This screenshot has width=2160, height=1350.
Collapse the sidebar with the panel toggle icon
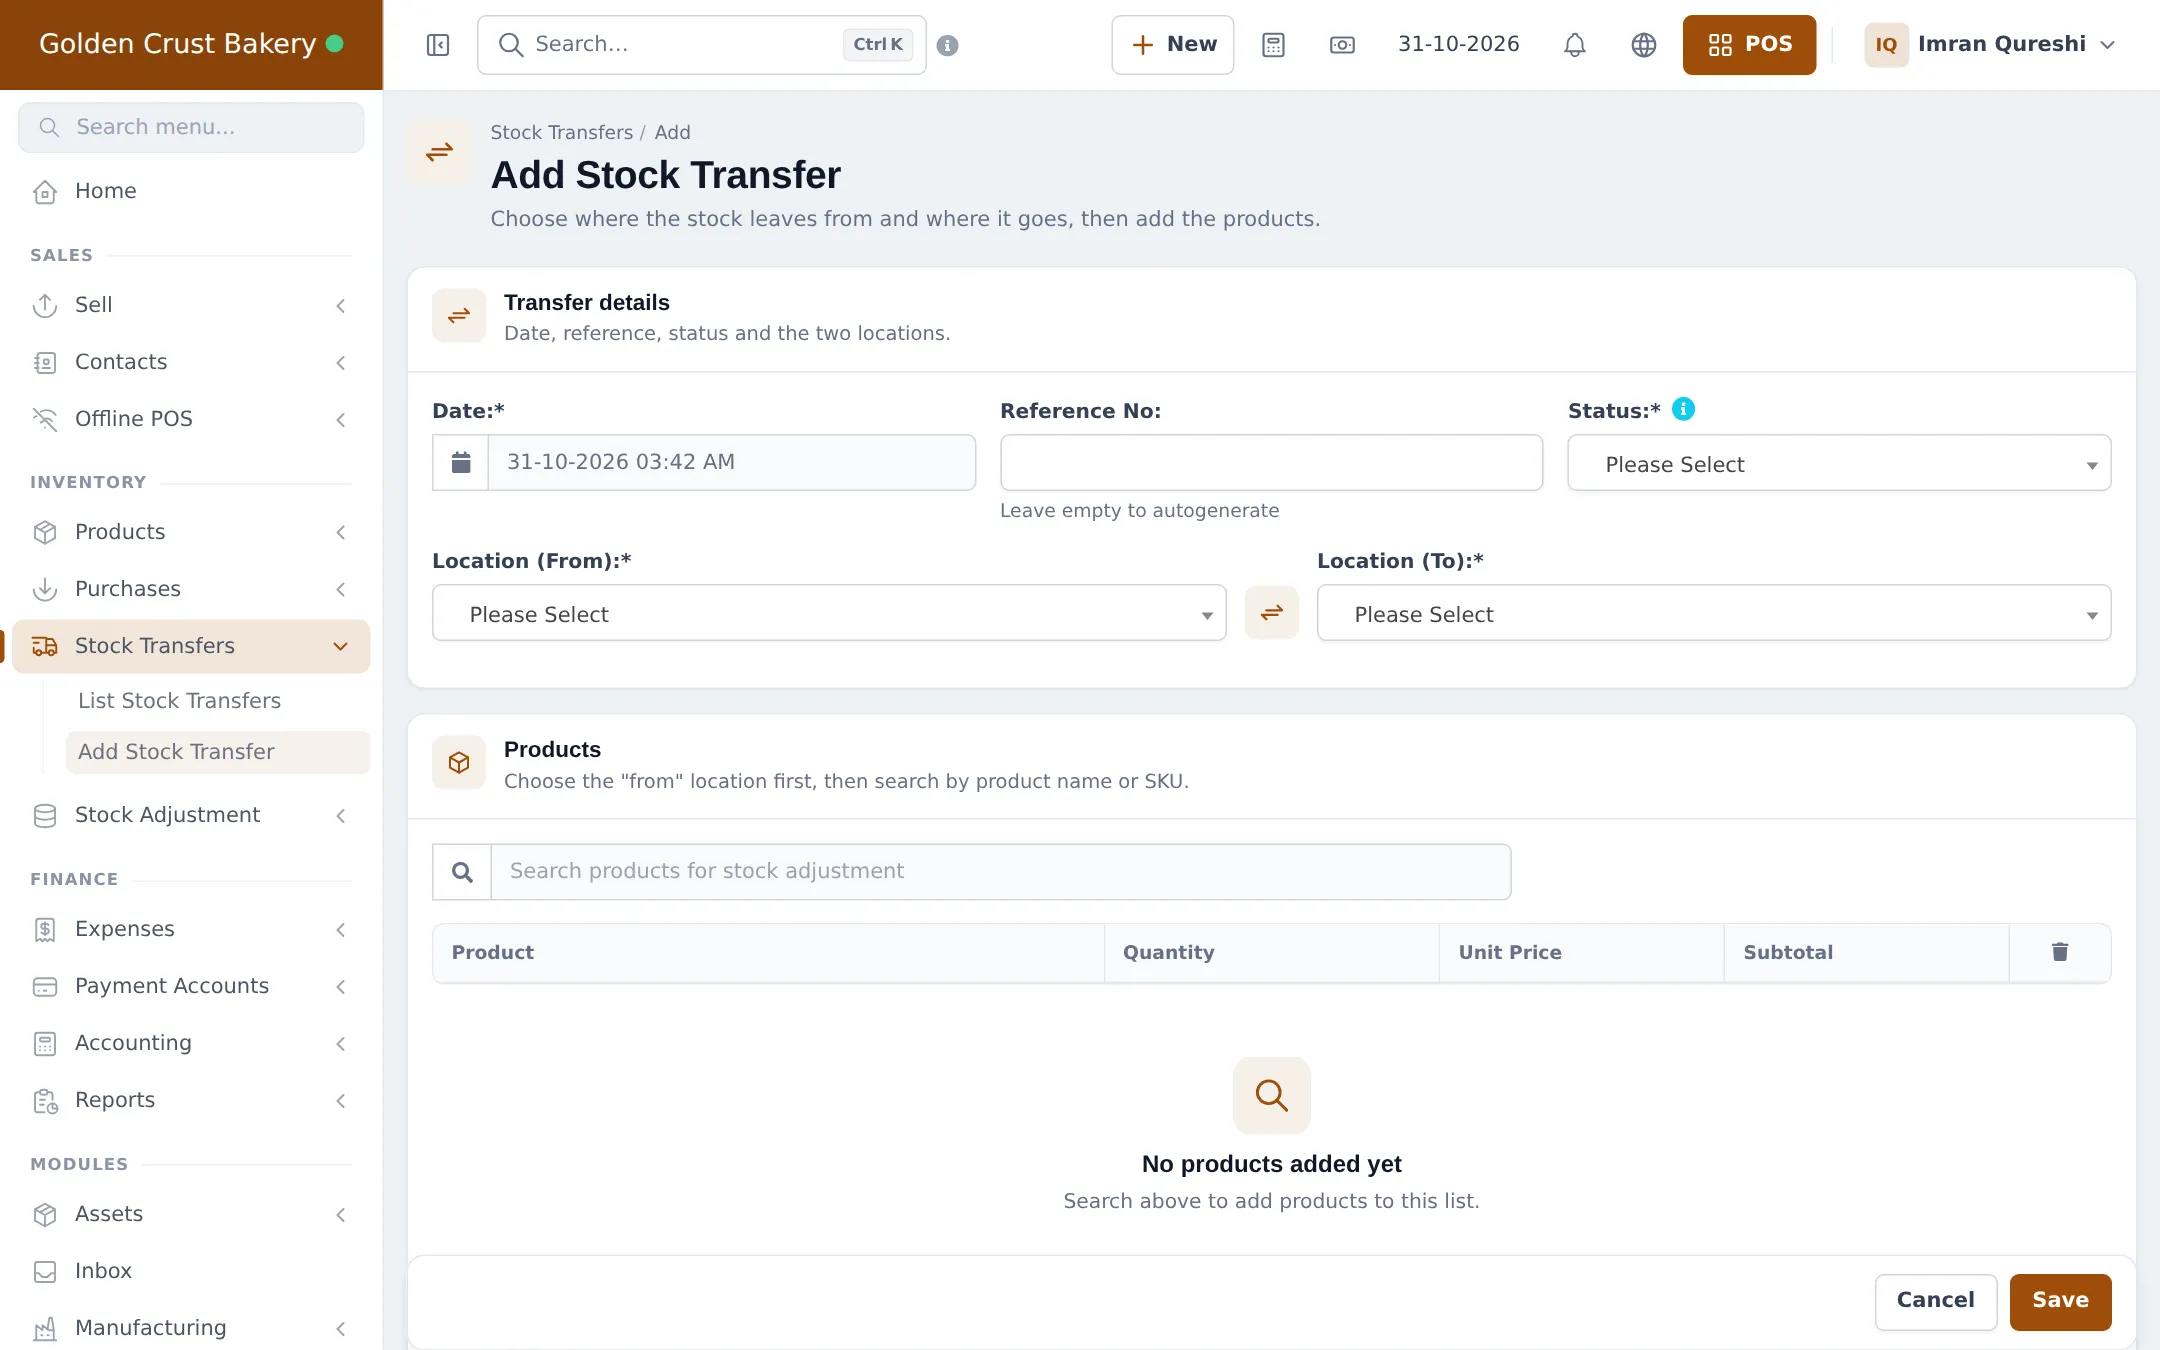tap(438, 45)
